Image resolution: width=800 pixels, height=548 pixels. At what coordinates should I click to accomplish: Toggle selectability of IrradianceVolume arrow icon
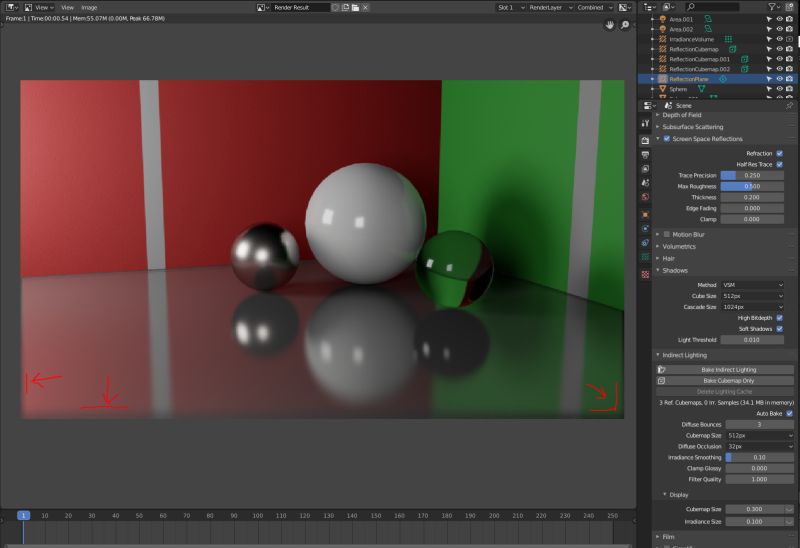coord(769,39)
